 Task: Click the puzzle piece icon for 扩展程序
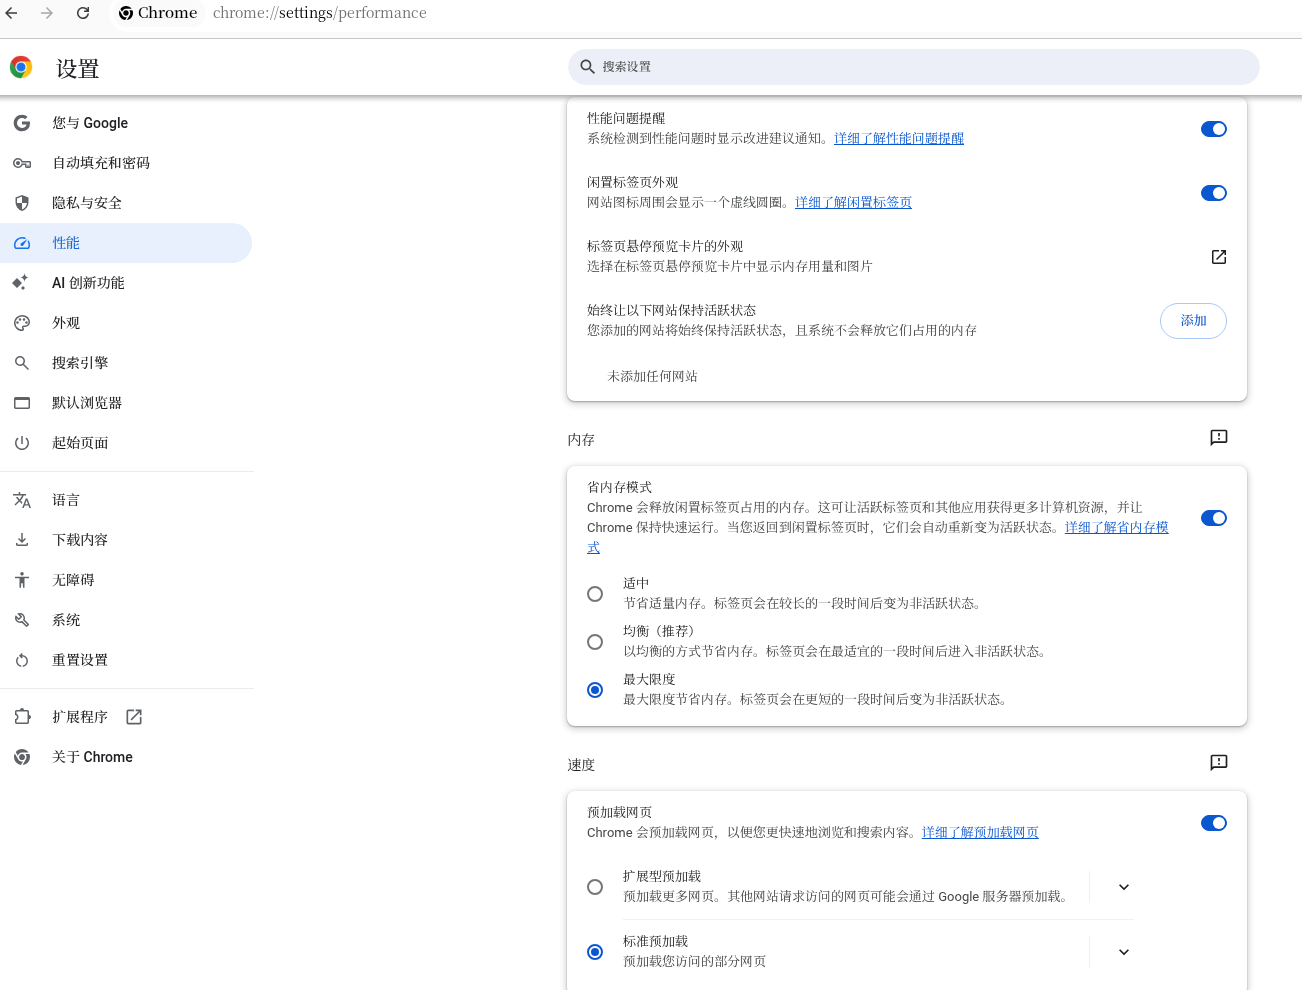[22, 717]
